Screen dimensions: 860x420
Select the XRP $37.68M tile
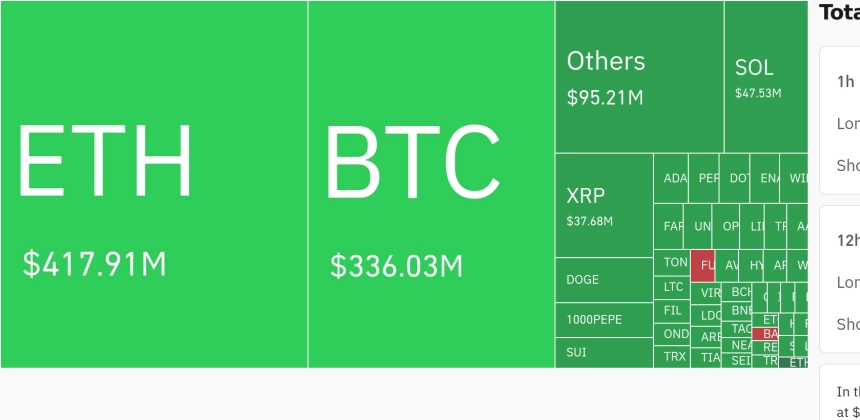click(604, 205)
